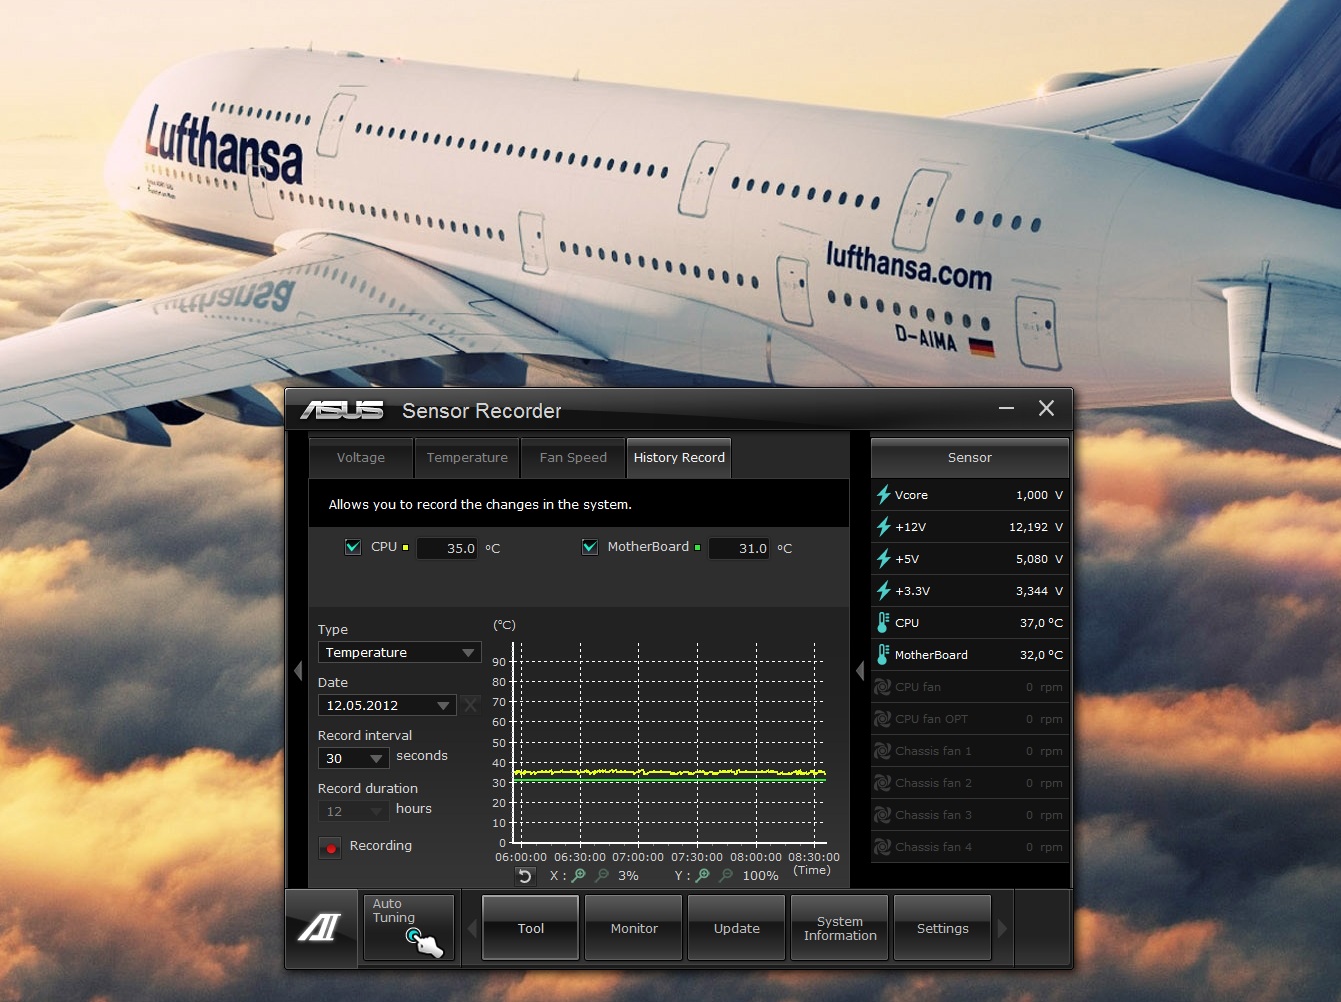
Task: Click the Y zoom value 100%
Action: (x=760, y=876)
